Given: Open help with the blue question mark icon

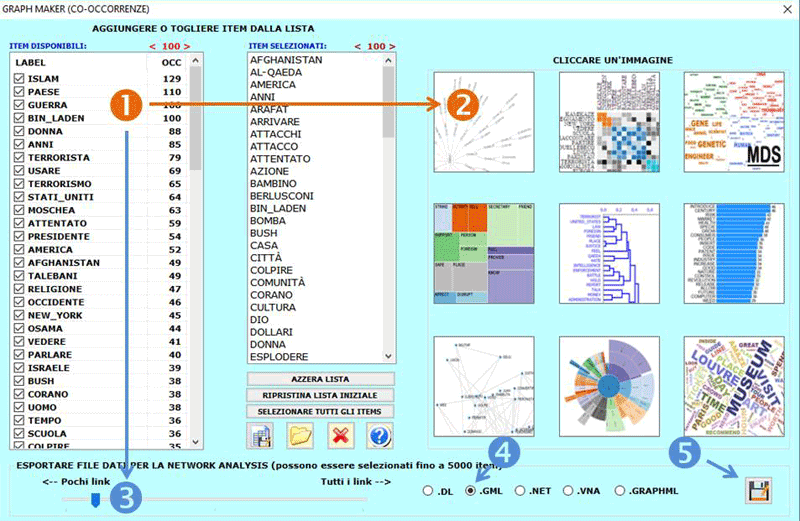Looking at the screenshot, I should tap(380, 436).
